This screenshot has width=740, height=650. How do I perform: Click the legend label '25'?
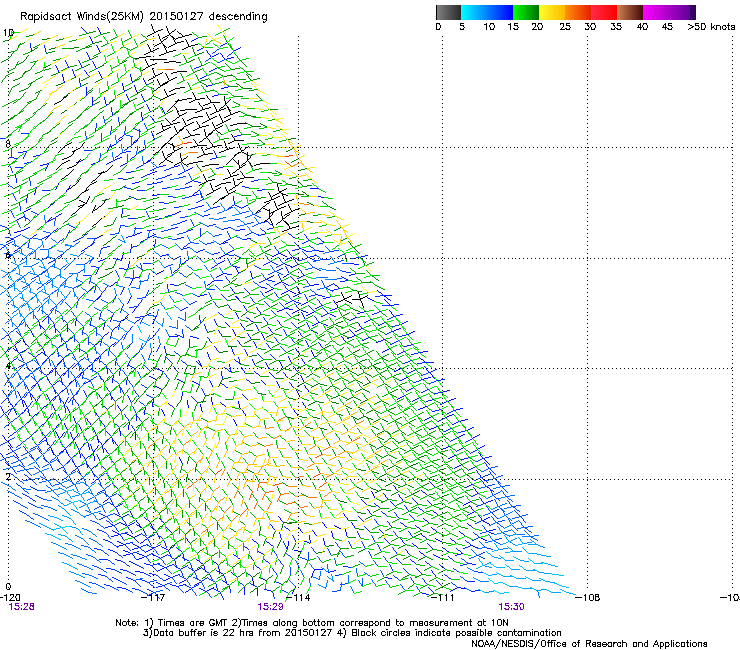565,27
